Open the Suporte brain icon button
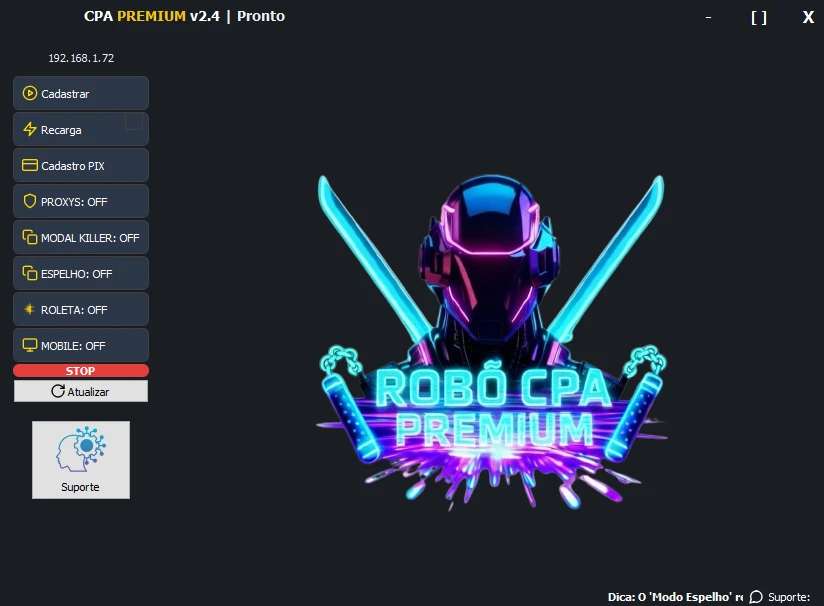The image size is (824, 606). tap(81, 459)
